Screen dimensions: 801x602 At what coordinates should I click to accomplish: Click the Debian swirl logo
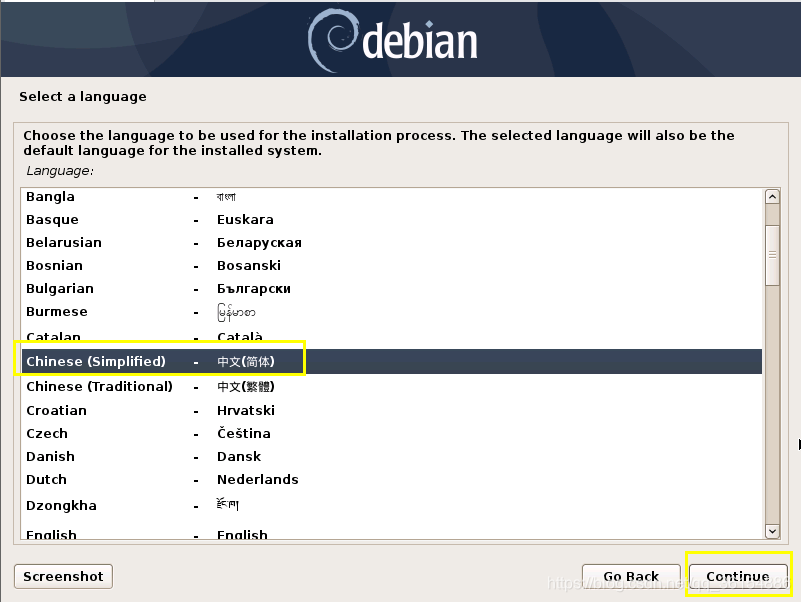(332, 40)
